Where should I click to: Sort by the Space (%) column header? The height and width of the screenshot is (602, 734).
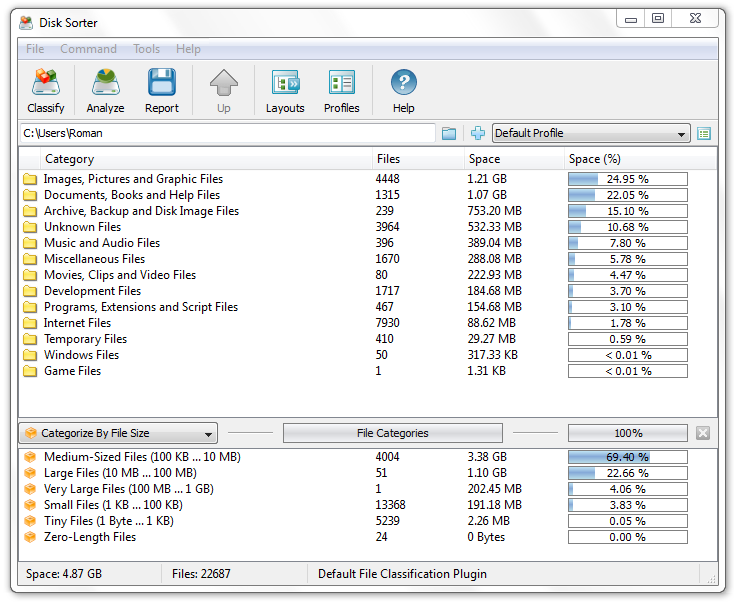pyautogui.click(x=640, y=159)
